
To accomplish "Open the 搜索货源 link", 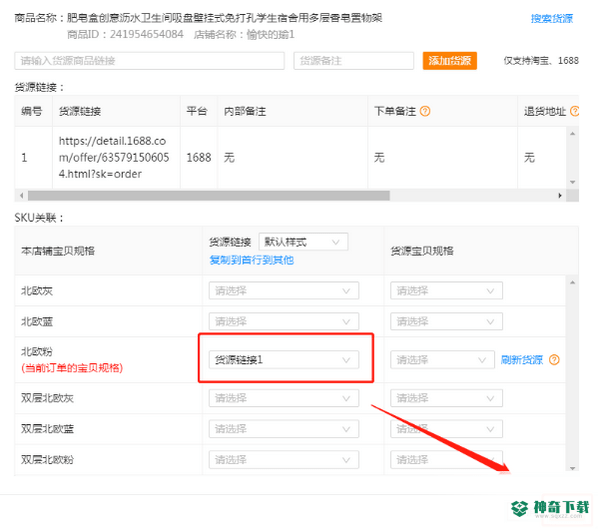I will coord(552,18).
